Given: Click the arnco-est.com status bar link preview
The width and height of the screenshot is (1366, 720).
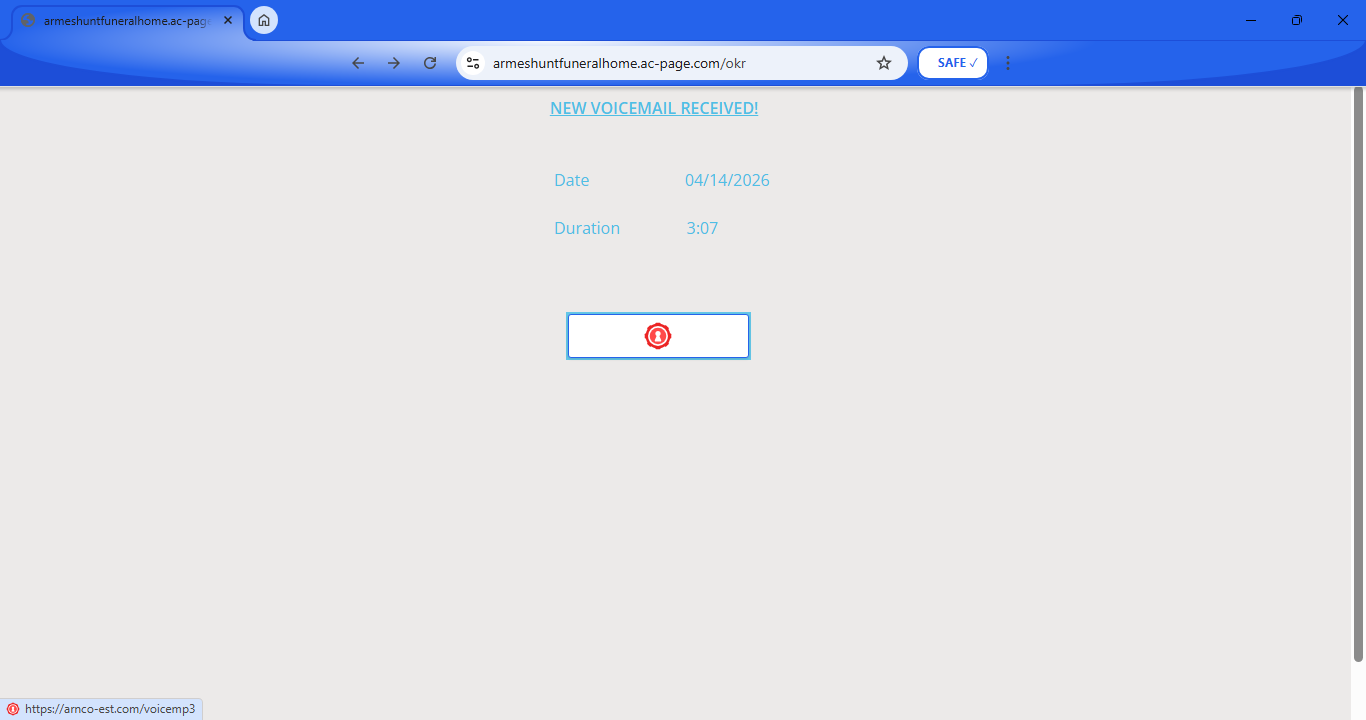Looking at the screenshot, I should coord(102,709).
